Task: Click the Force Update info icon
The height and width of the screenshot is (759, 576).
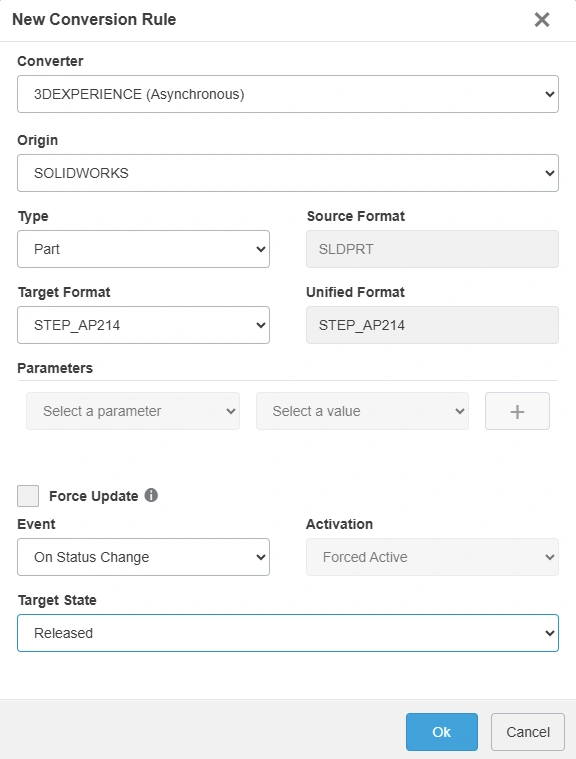Action: click(151, 495)
